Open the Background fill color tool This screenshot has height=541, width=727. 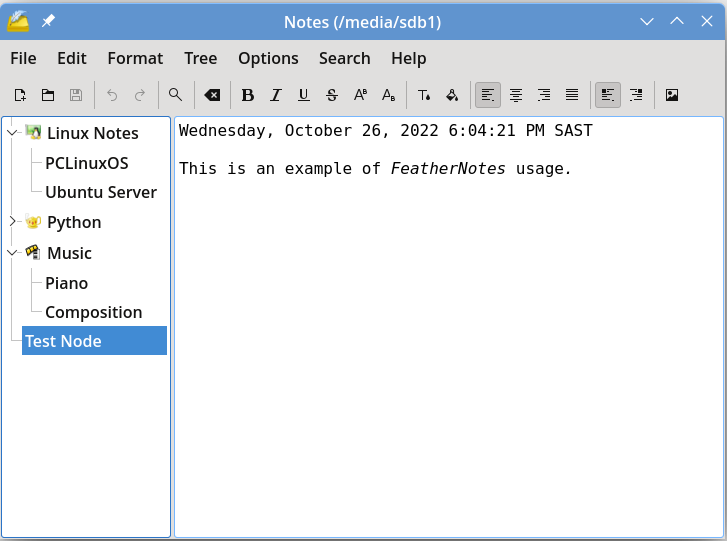point(452,95)
